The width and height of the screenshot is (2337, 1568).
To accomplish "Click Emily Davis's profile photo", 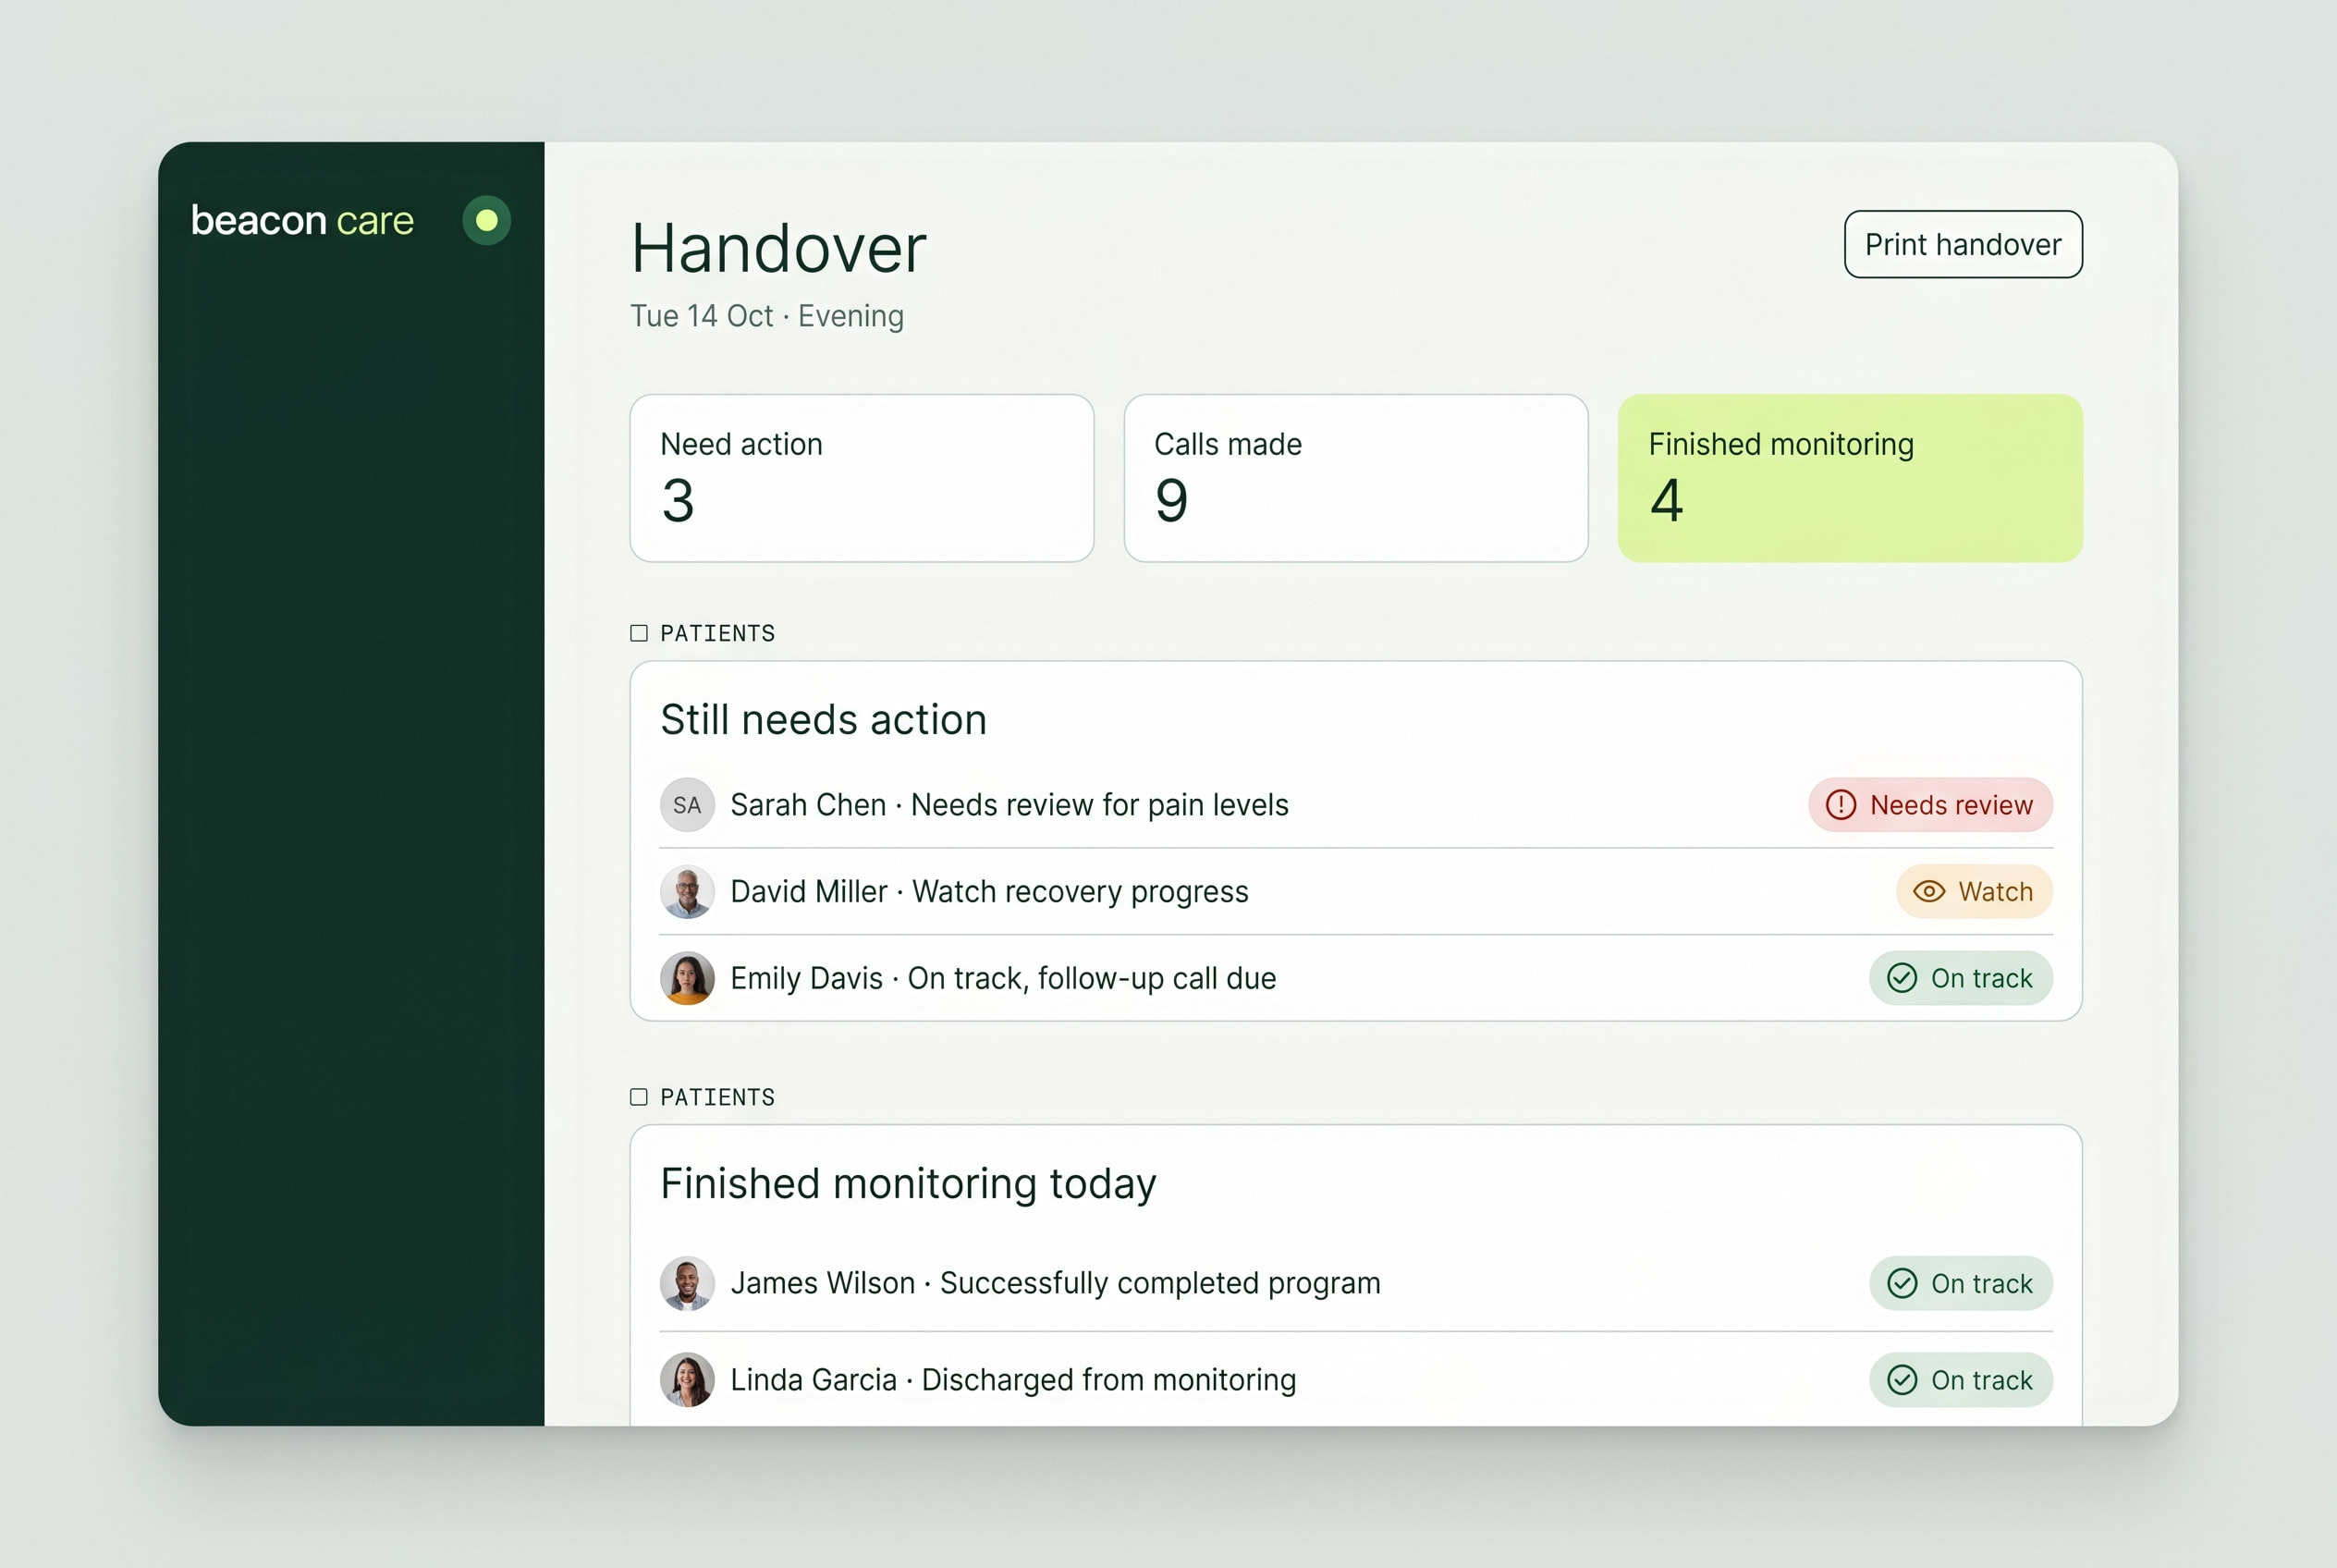I will (687, 978).
